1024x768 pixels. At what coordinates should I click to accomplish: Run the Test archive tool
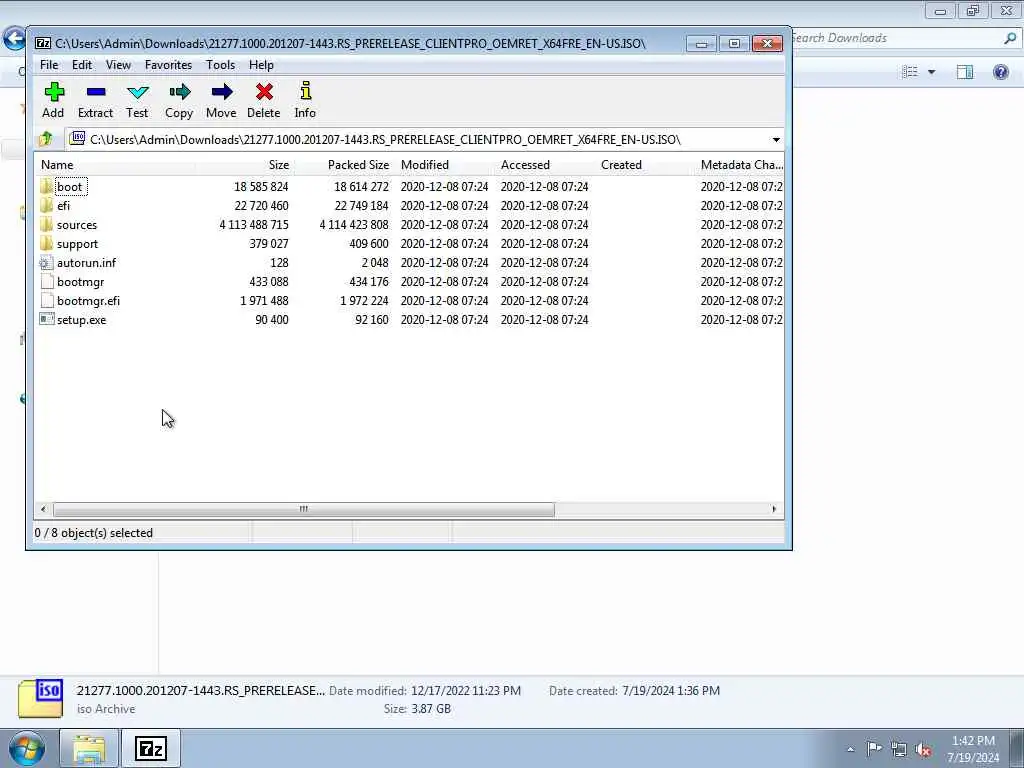click(x=137, y=92)
